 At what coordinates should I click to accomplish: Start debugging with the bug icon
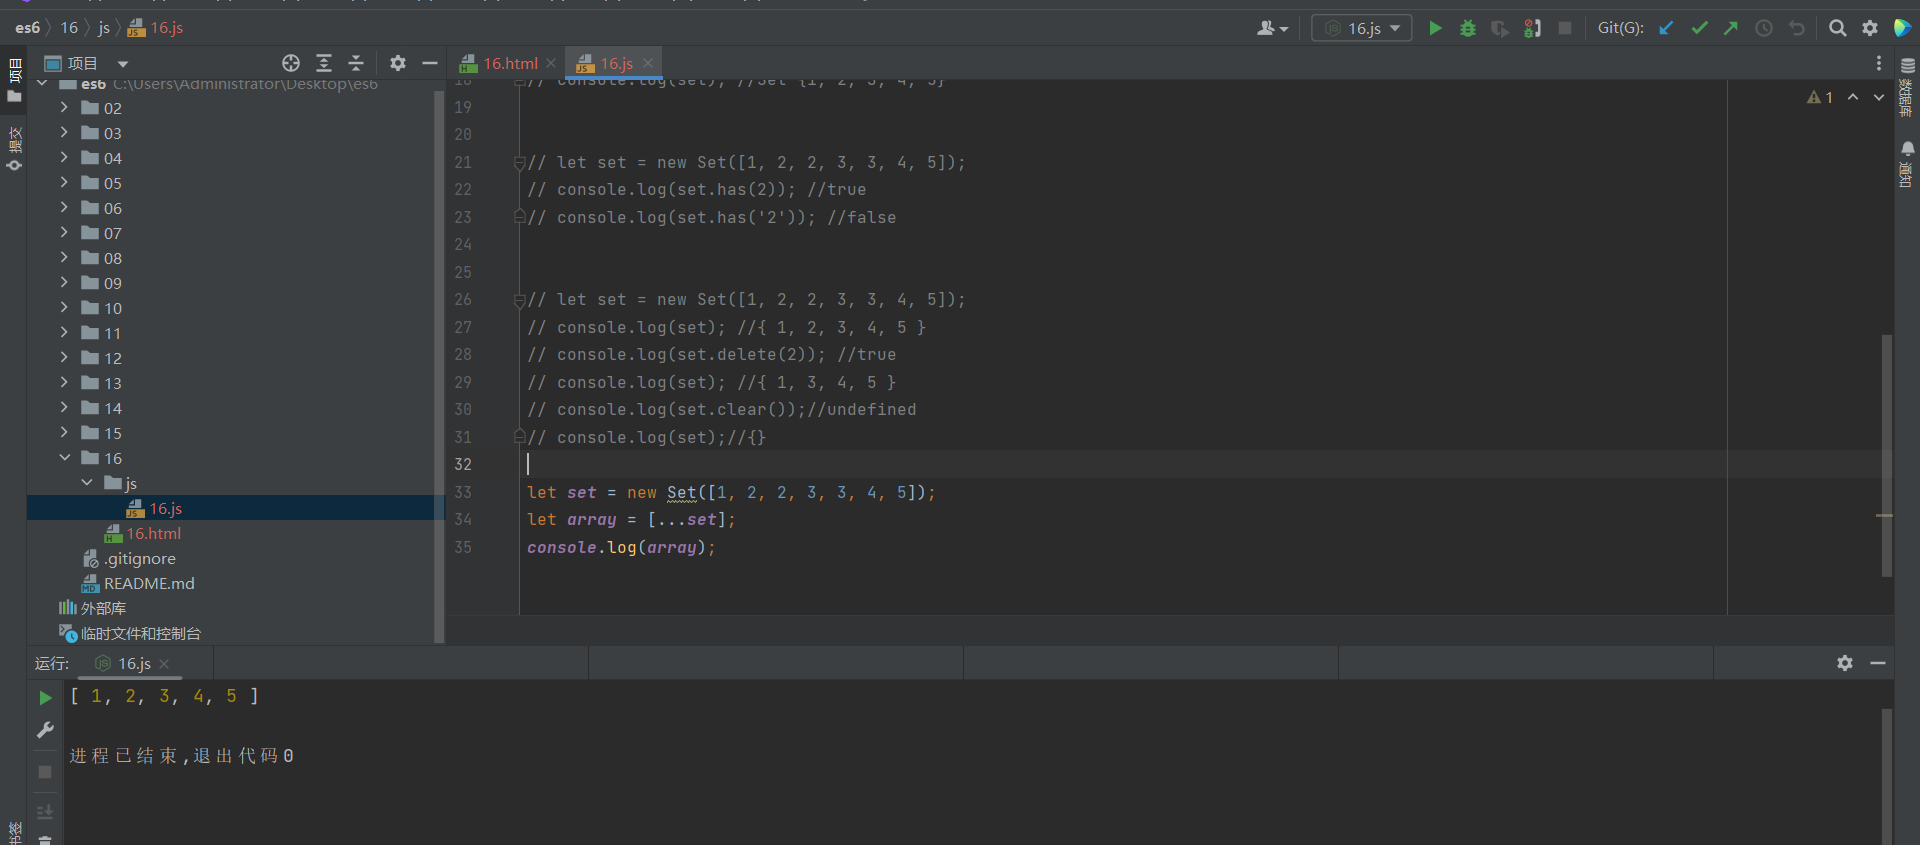pos(1467,28)
